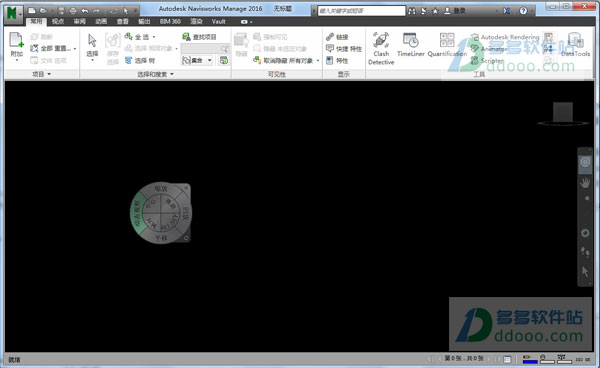Expand the Project (项目) panel arrow
Viewport: 600px width, 368px height.
[x=49, y=74]
